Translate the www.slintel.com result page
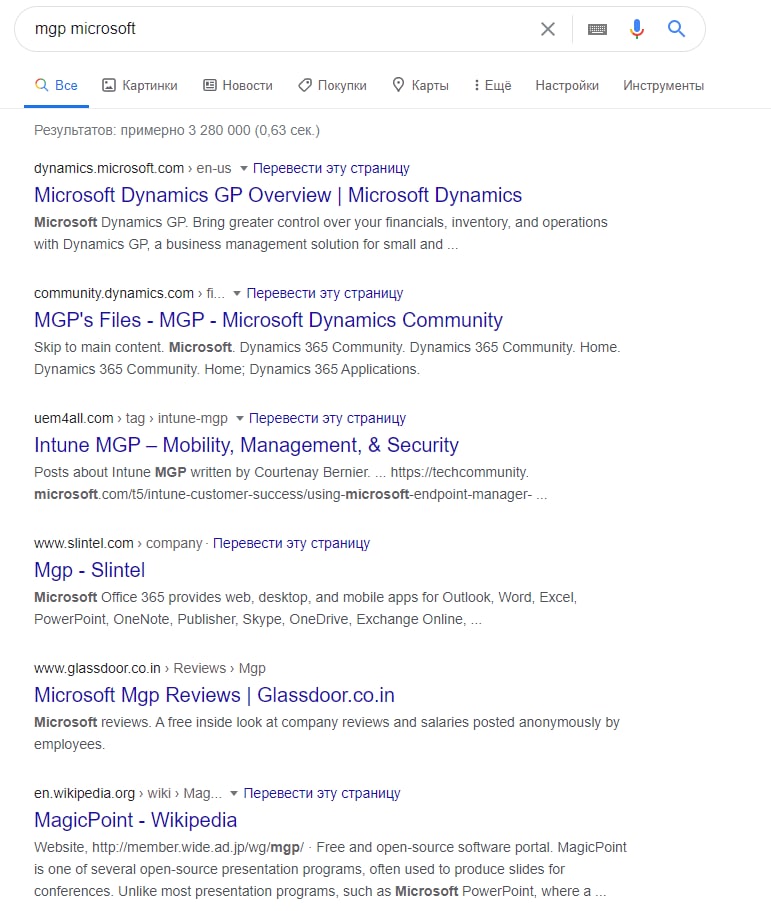Screen dimensions: 771x911 point(292,543)
